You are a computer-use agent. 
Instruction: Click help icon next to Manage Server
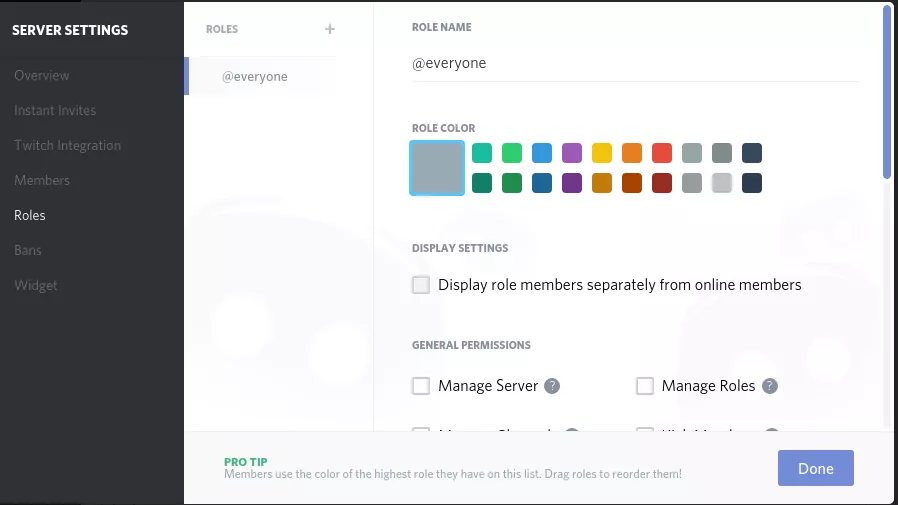click(551, 386)
